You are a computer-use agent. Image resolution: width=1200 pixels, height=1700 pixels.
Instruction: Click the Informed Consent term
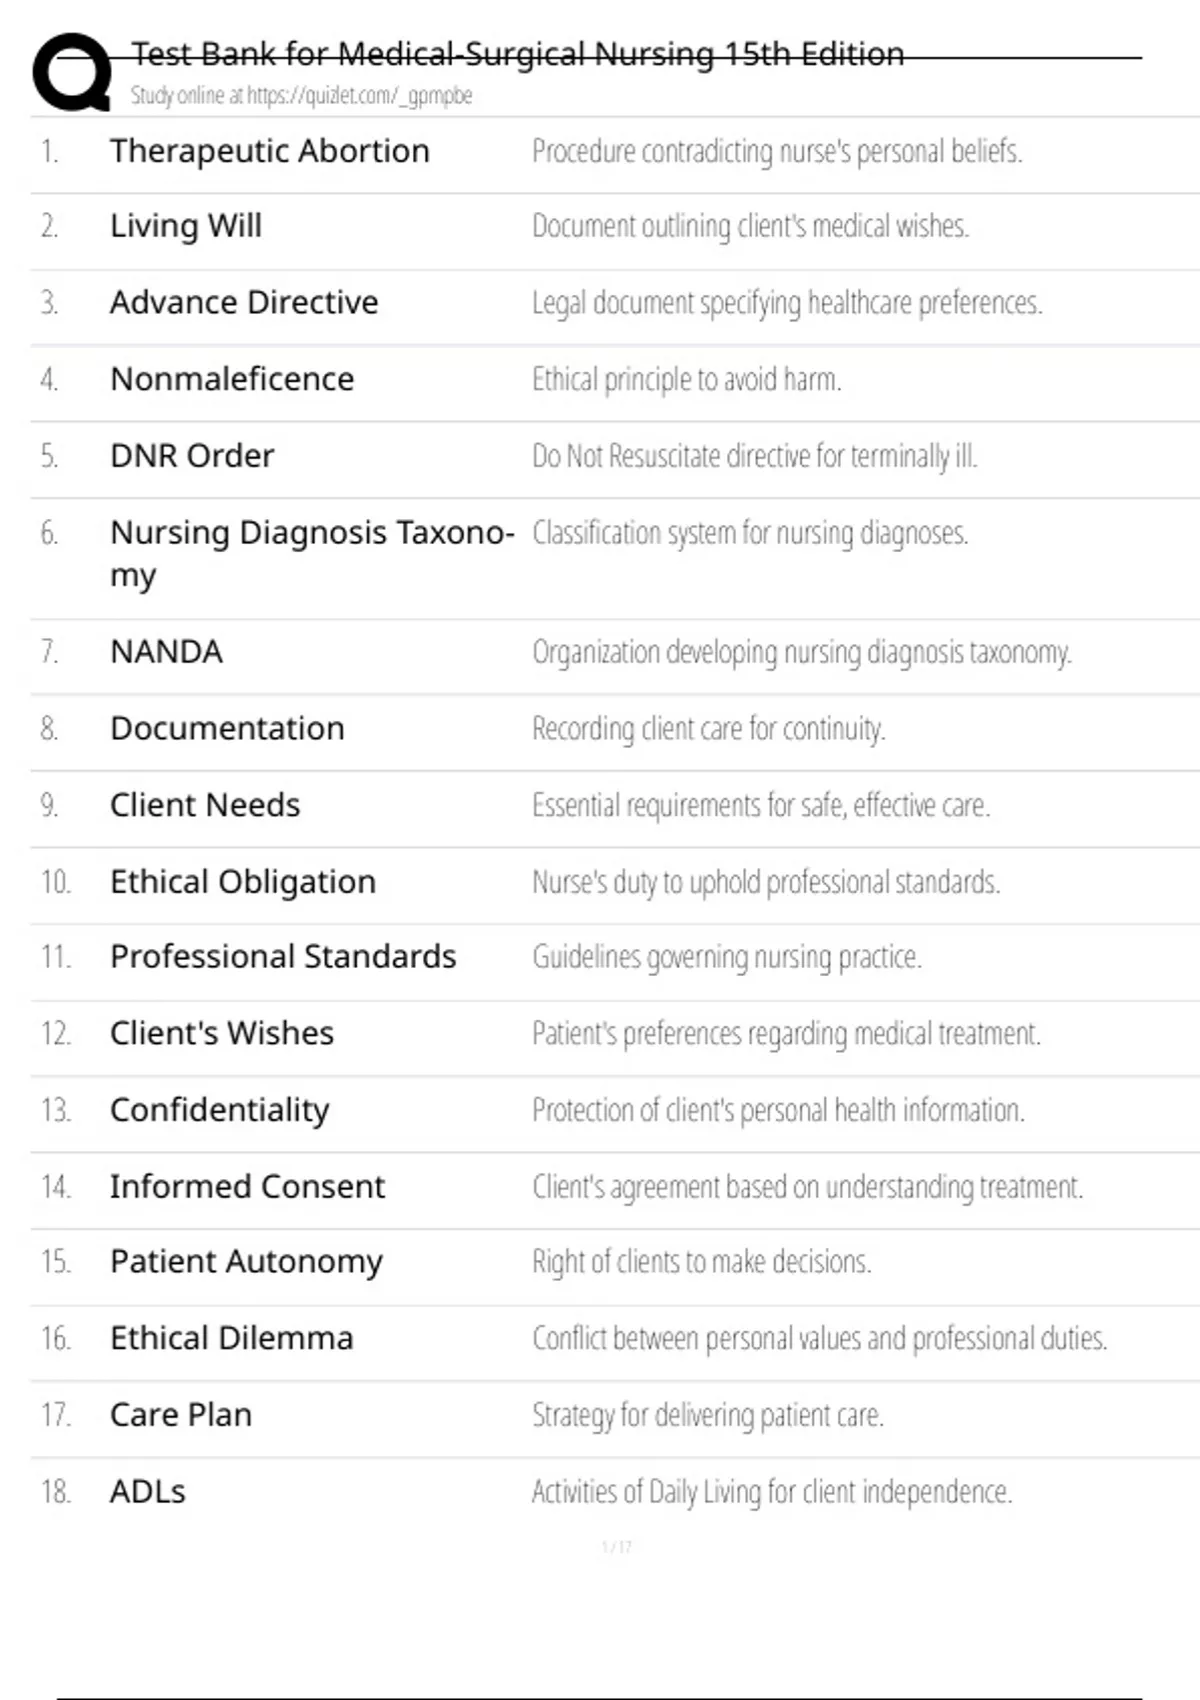click(x=247, y=1186)
